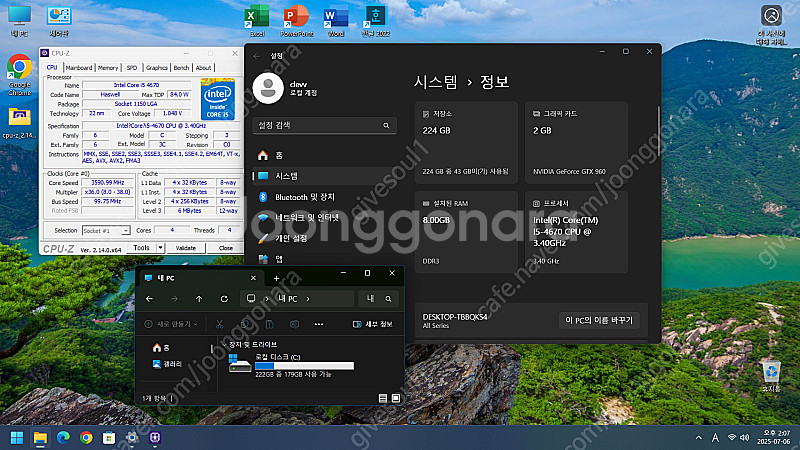Image resolution: width=800 pixels, height=450 pixels.
Task: Open the CPU-Z icon on the taskbar
Action: pyautogui.click(x=155, y=438)
